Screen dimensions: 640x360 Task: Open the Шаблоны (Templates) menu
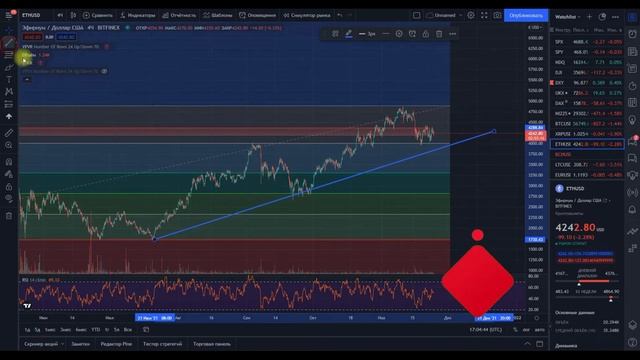pos(218,15)
